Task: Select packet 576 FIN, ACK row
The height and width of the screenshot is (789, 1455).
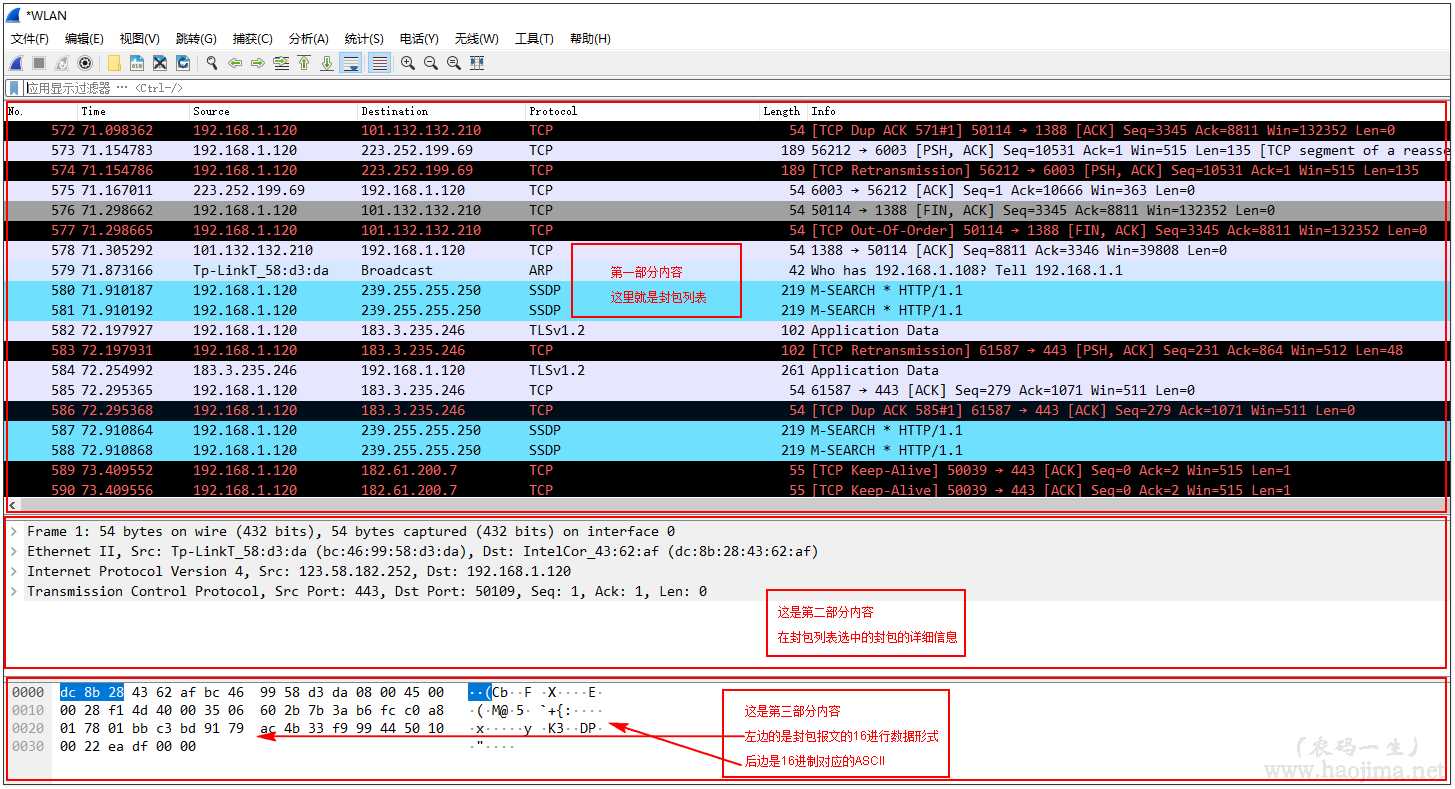Action: (x=726, y=210)
